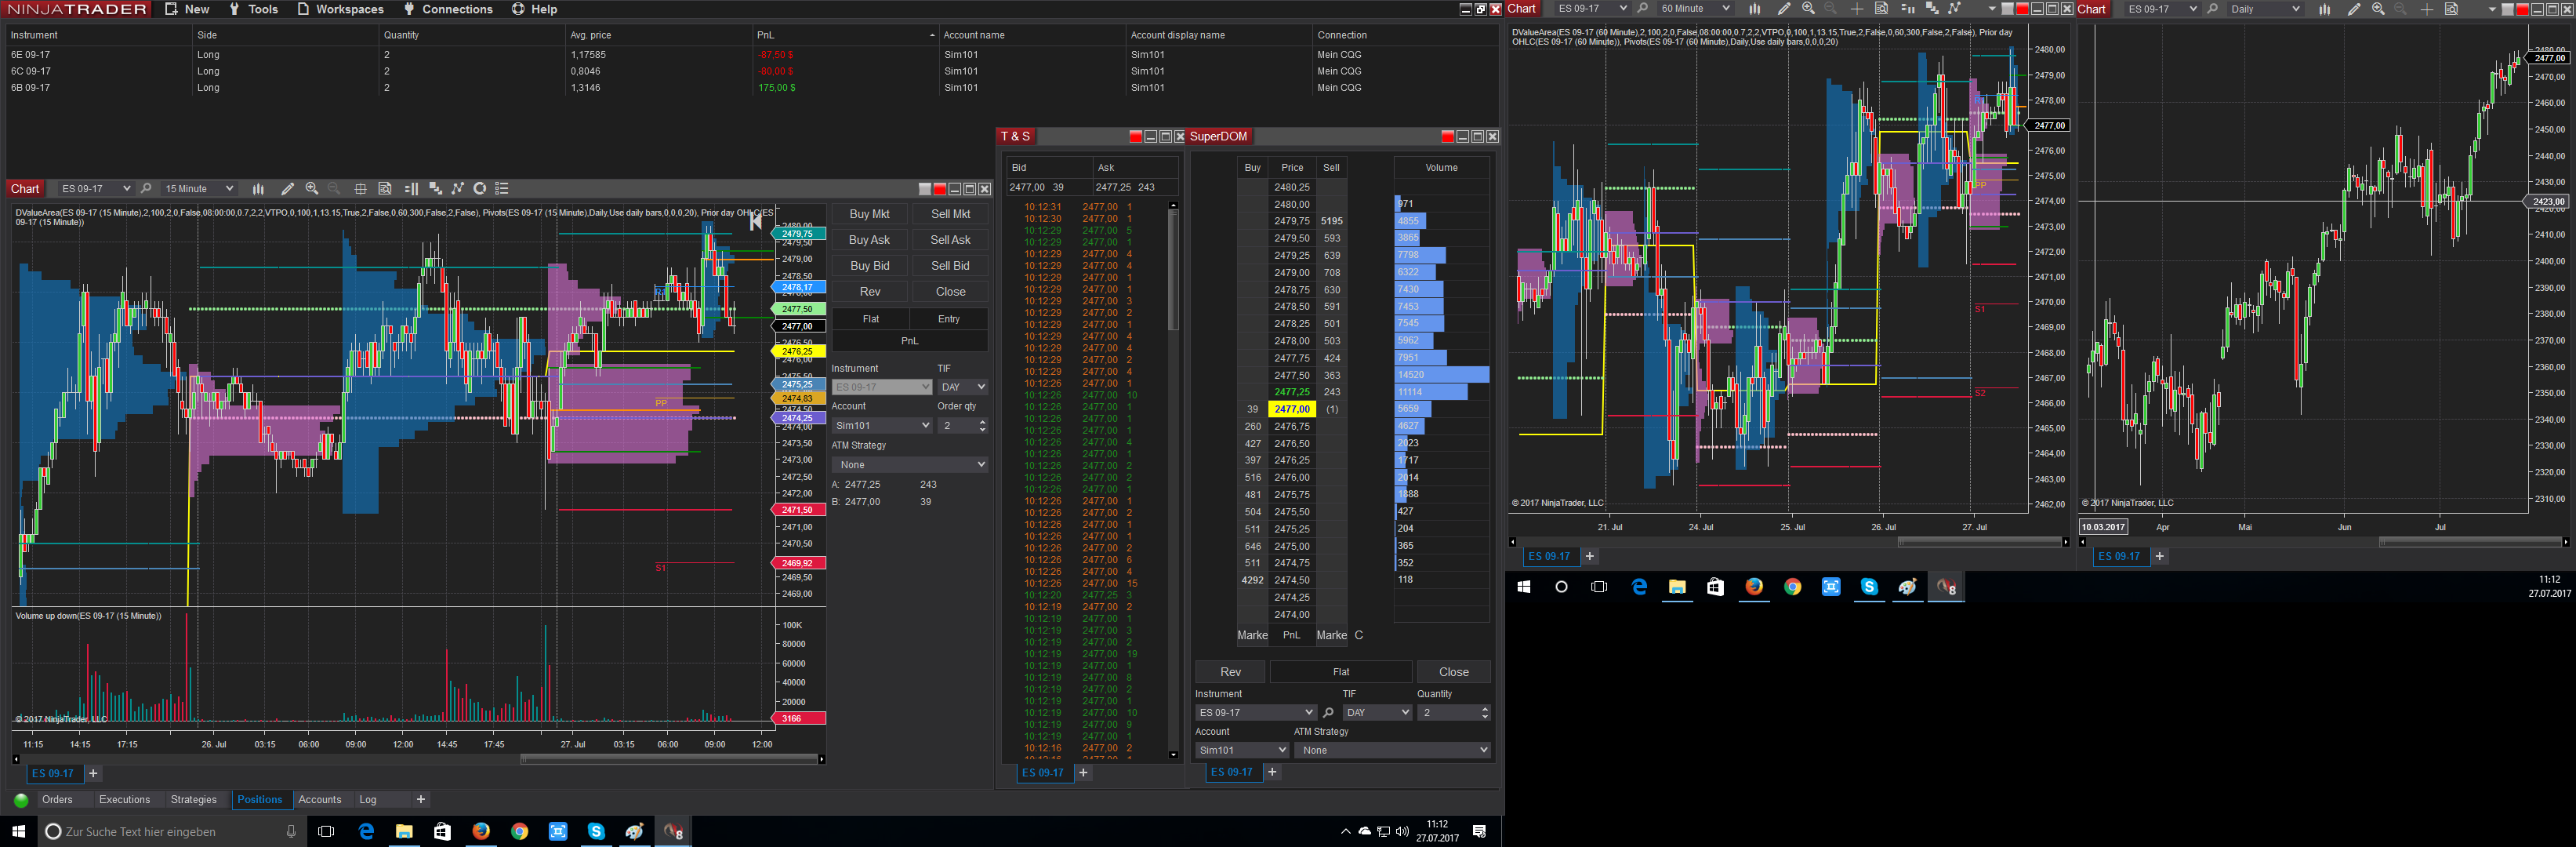This screenshot has height=847, width=2576.
Task: Show the data box in 15 Minute chart
Action: pos(385,189)
